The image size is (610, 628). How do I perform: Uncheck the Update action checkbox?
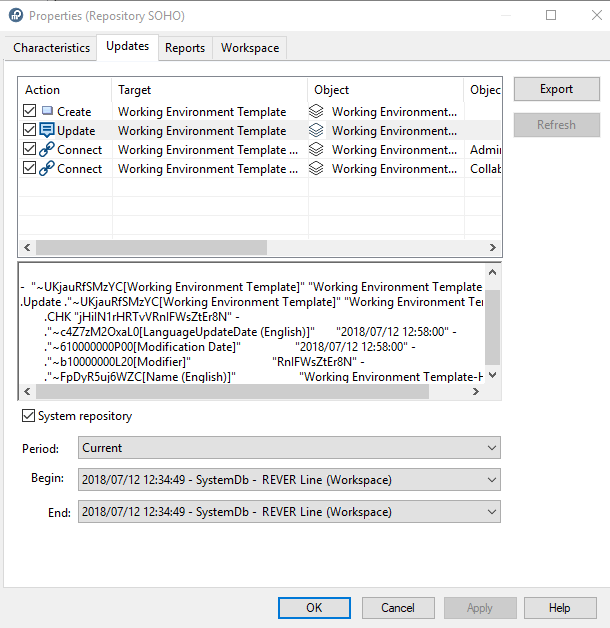(x=29, y=131)
